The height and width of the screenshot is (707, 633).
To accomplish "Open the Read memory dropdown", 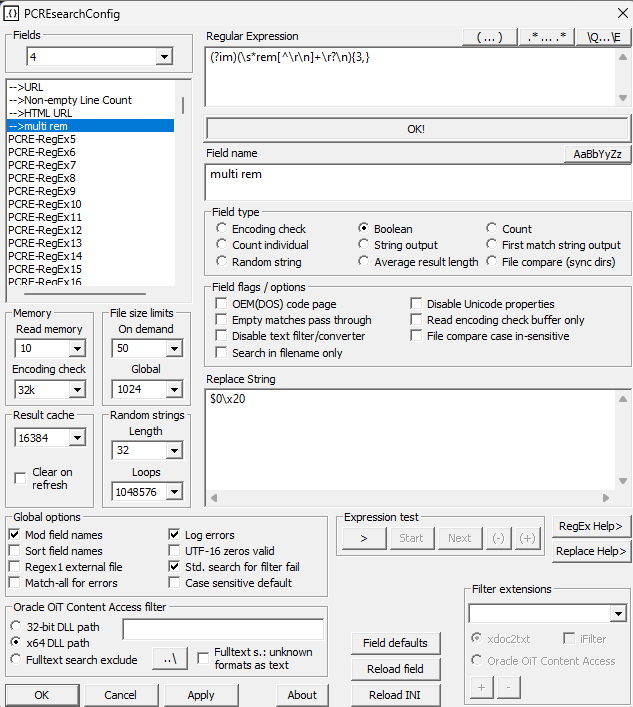I will click(77, 349).
